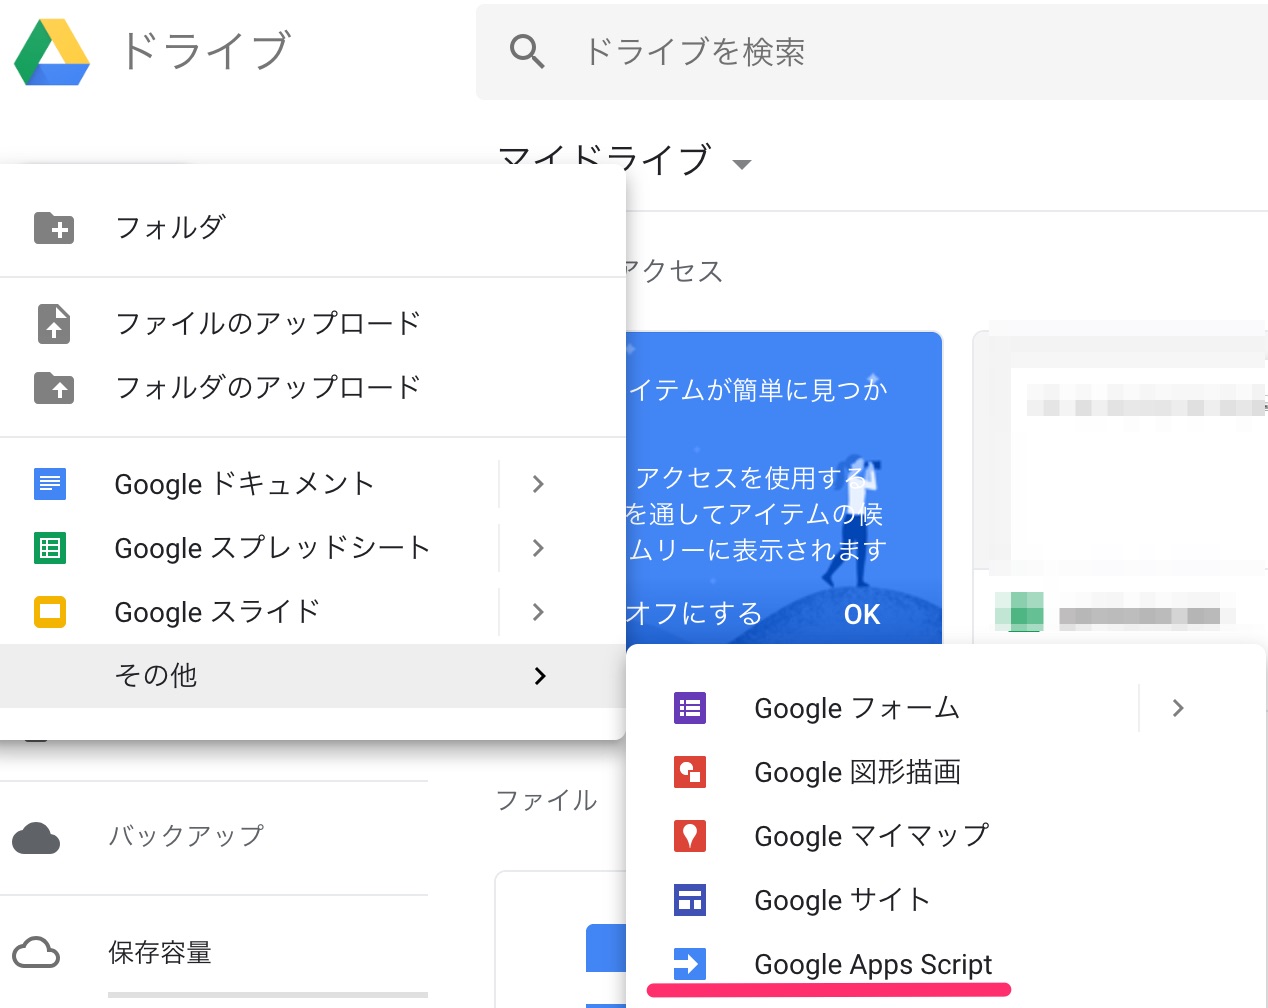
Task: Select the Google フォーム icon
Action: (690, 708)
